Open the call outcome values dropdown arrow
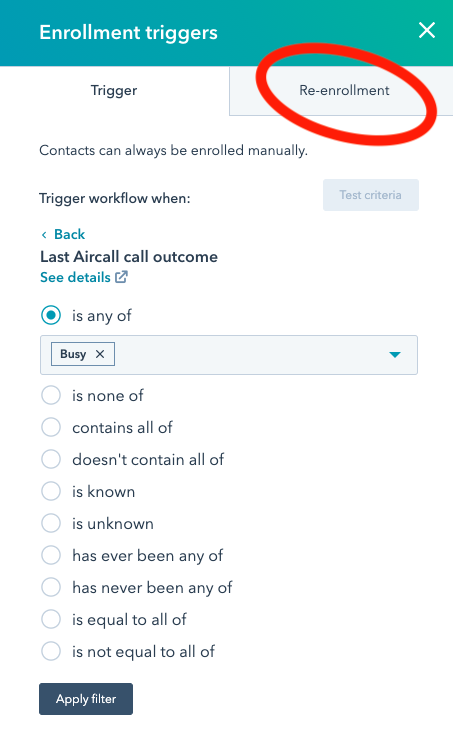Viewport: 453px width, 736px height. tap(395, 355)
